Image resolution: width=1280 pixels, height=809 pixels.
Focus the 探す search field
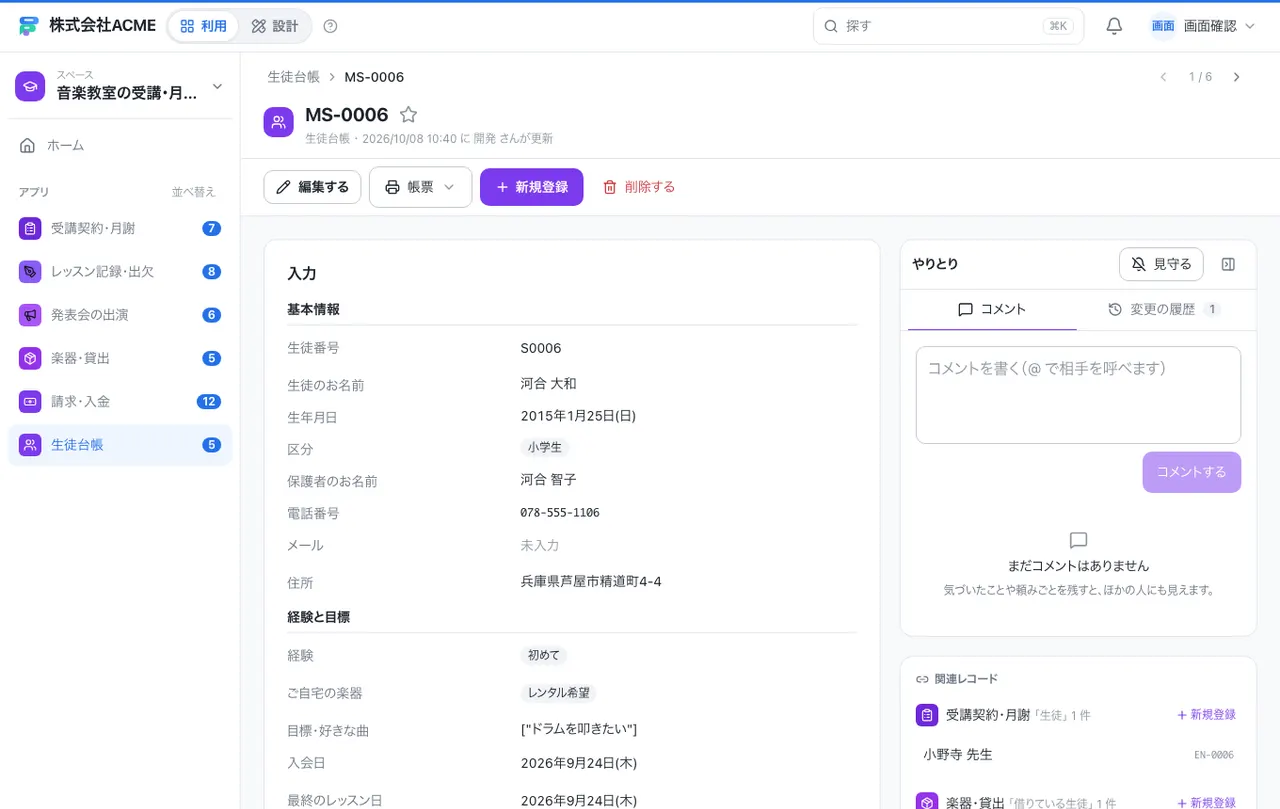pos(948,26)
